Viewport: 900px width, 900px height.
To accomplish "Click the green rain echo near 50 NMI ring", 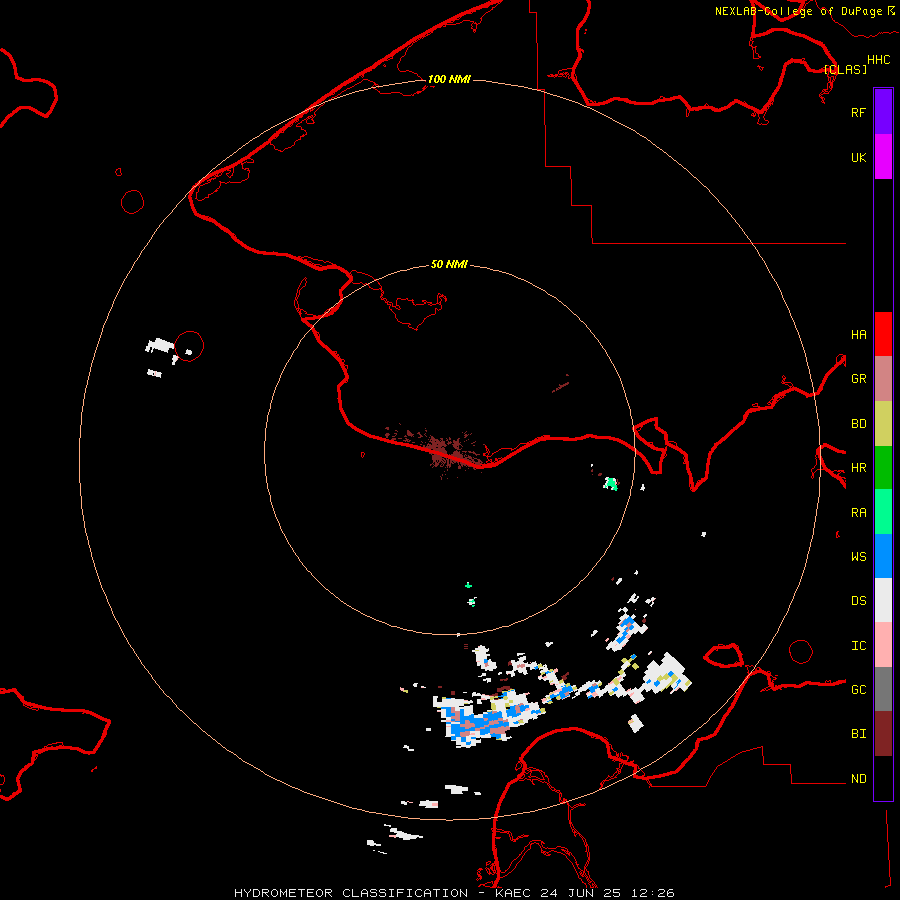I will coord(611,484).
